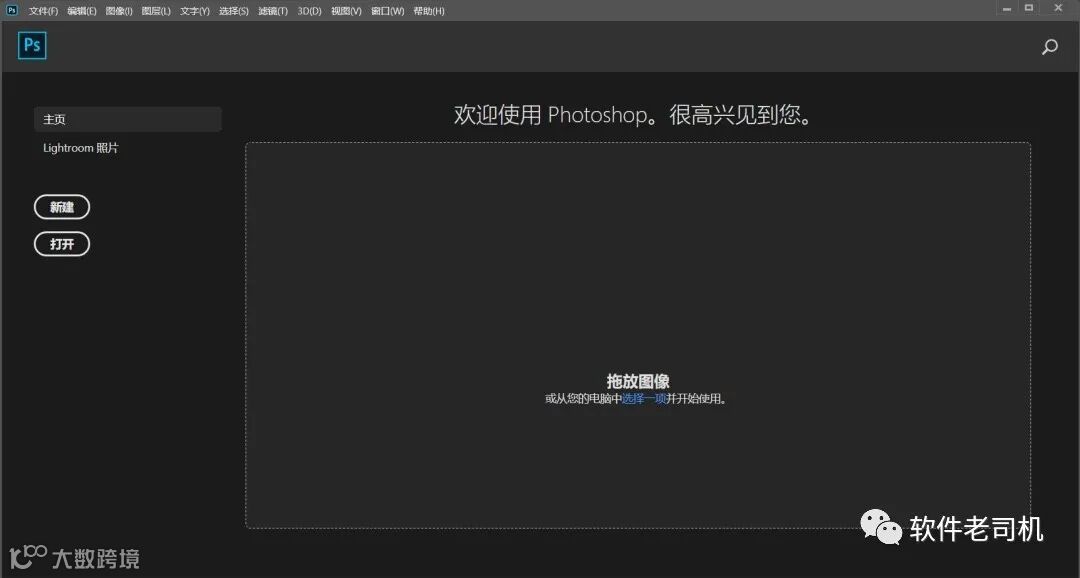Click the 新建 button
The image size is (1080, 578).
coord(62,207)
